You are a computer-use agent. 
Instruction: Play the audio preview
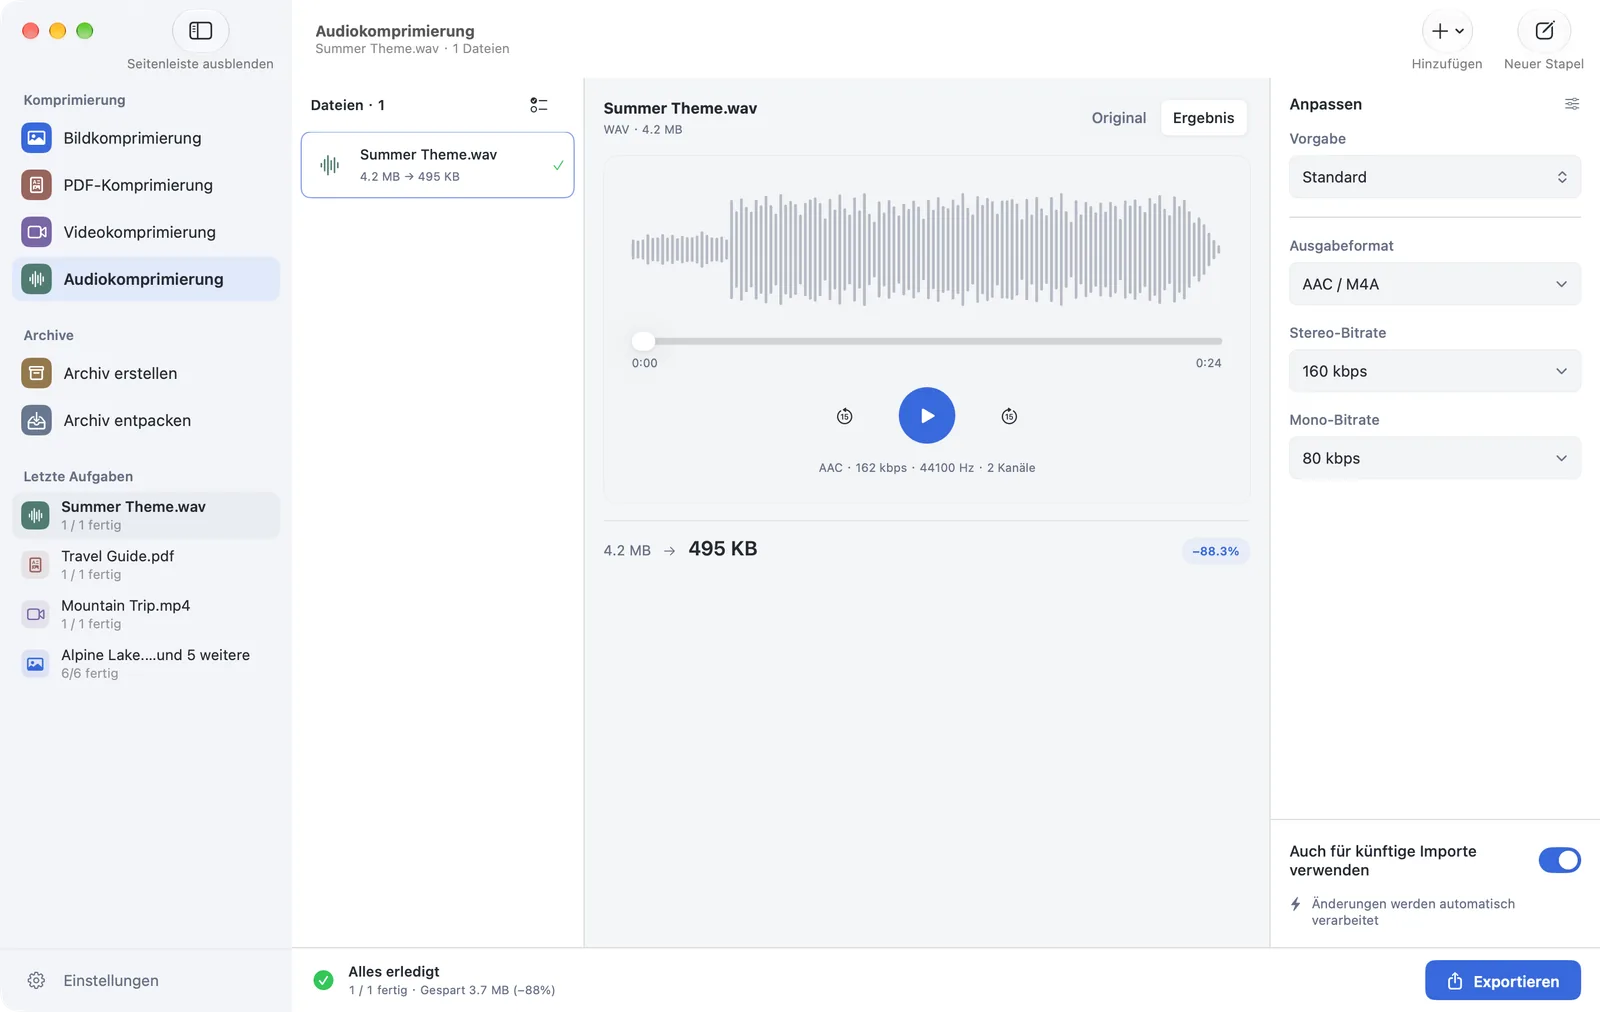pos(927,415)
